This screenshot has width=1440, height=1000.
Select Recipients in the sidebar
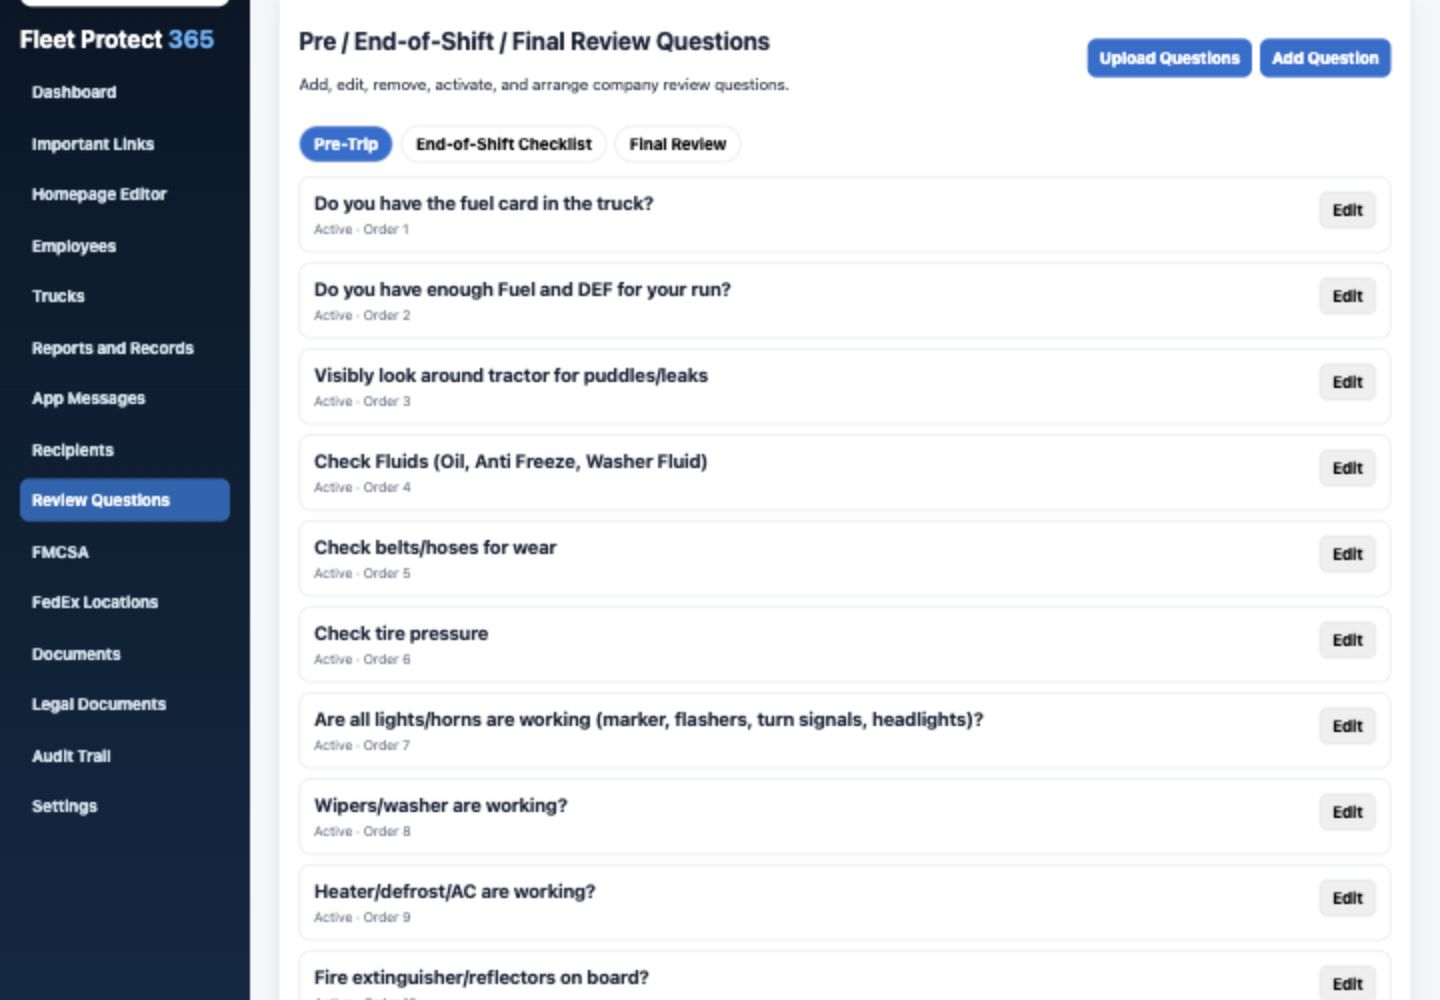click(72, 450)
